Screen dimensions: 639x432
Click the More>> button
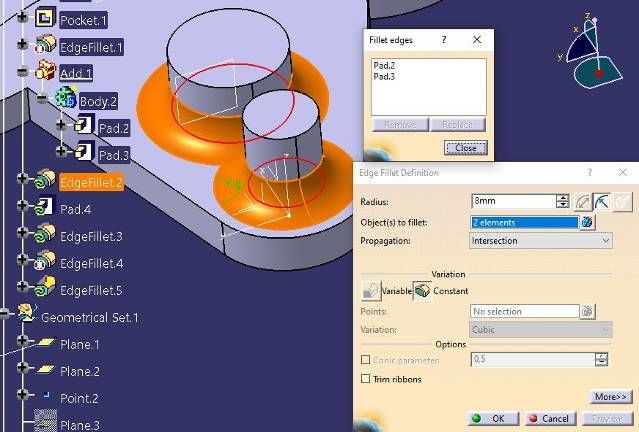609,397
